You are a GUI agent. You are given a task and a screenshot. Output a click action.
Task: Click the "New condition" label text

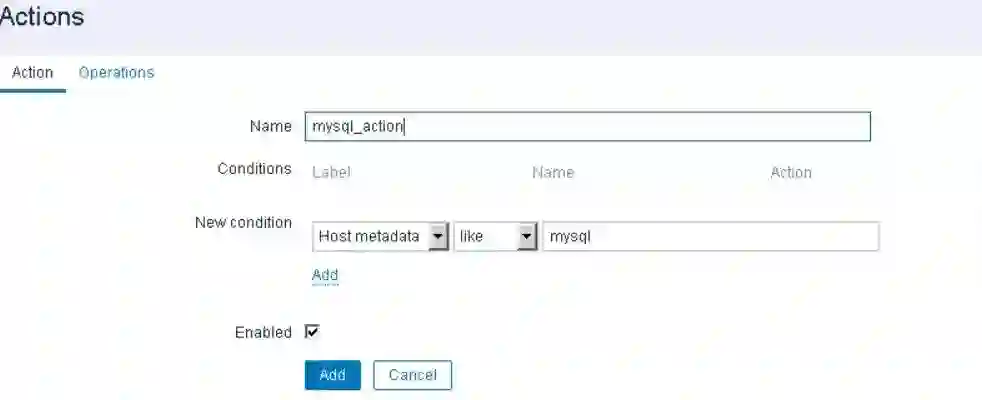click(x=243, y=222)
